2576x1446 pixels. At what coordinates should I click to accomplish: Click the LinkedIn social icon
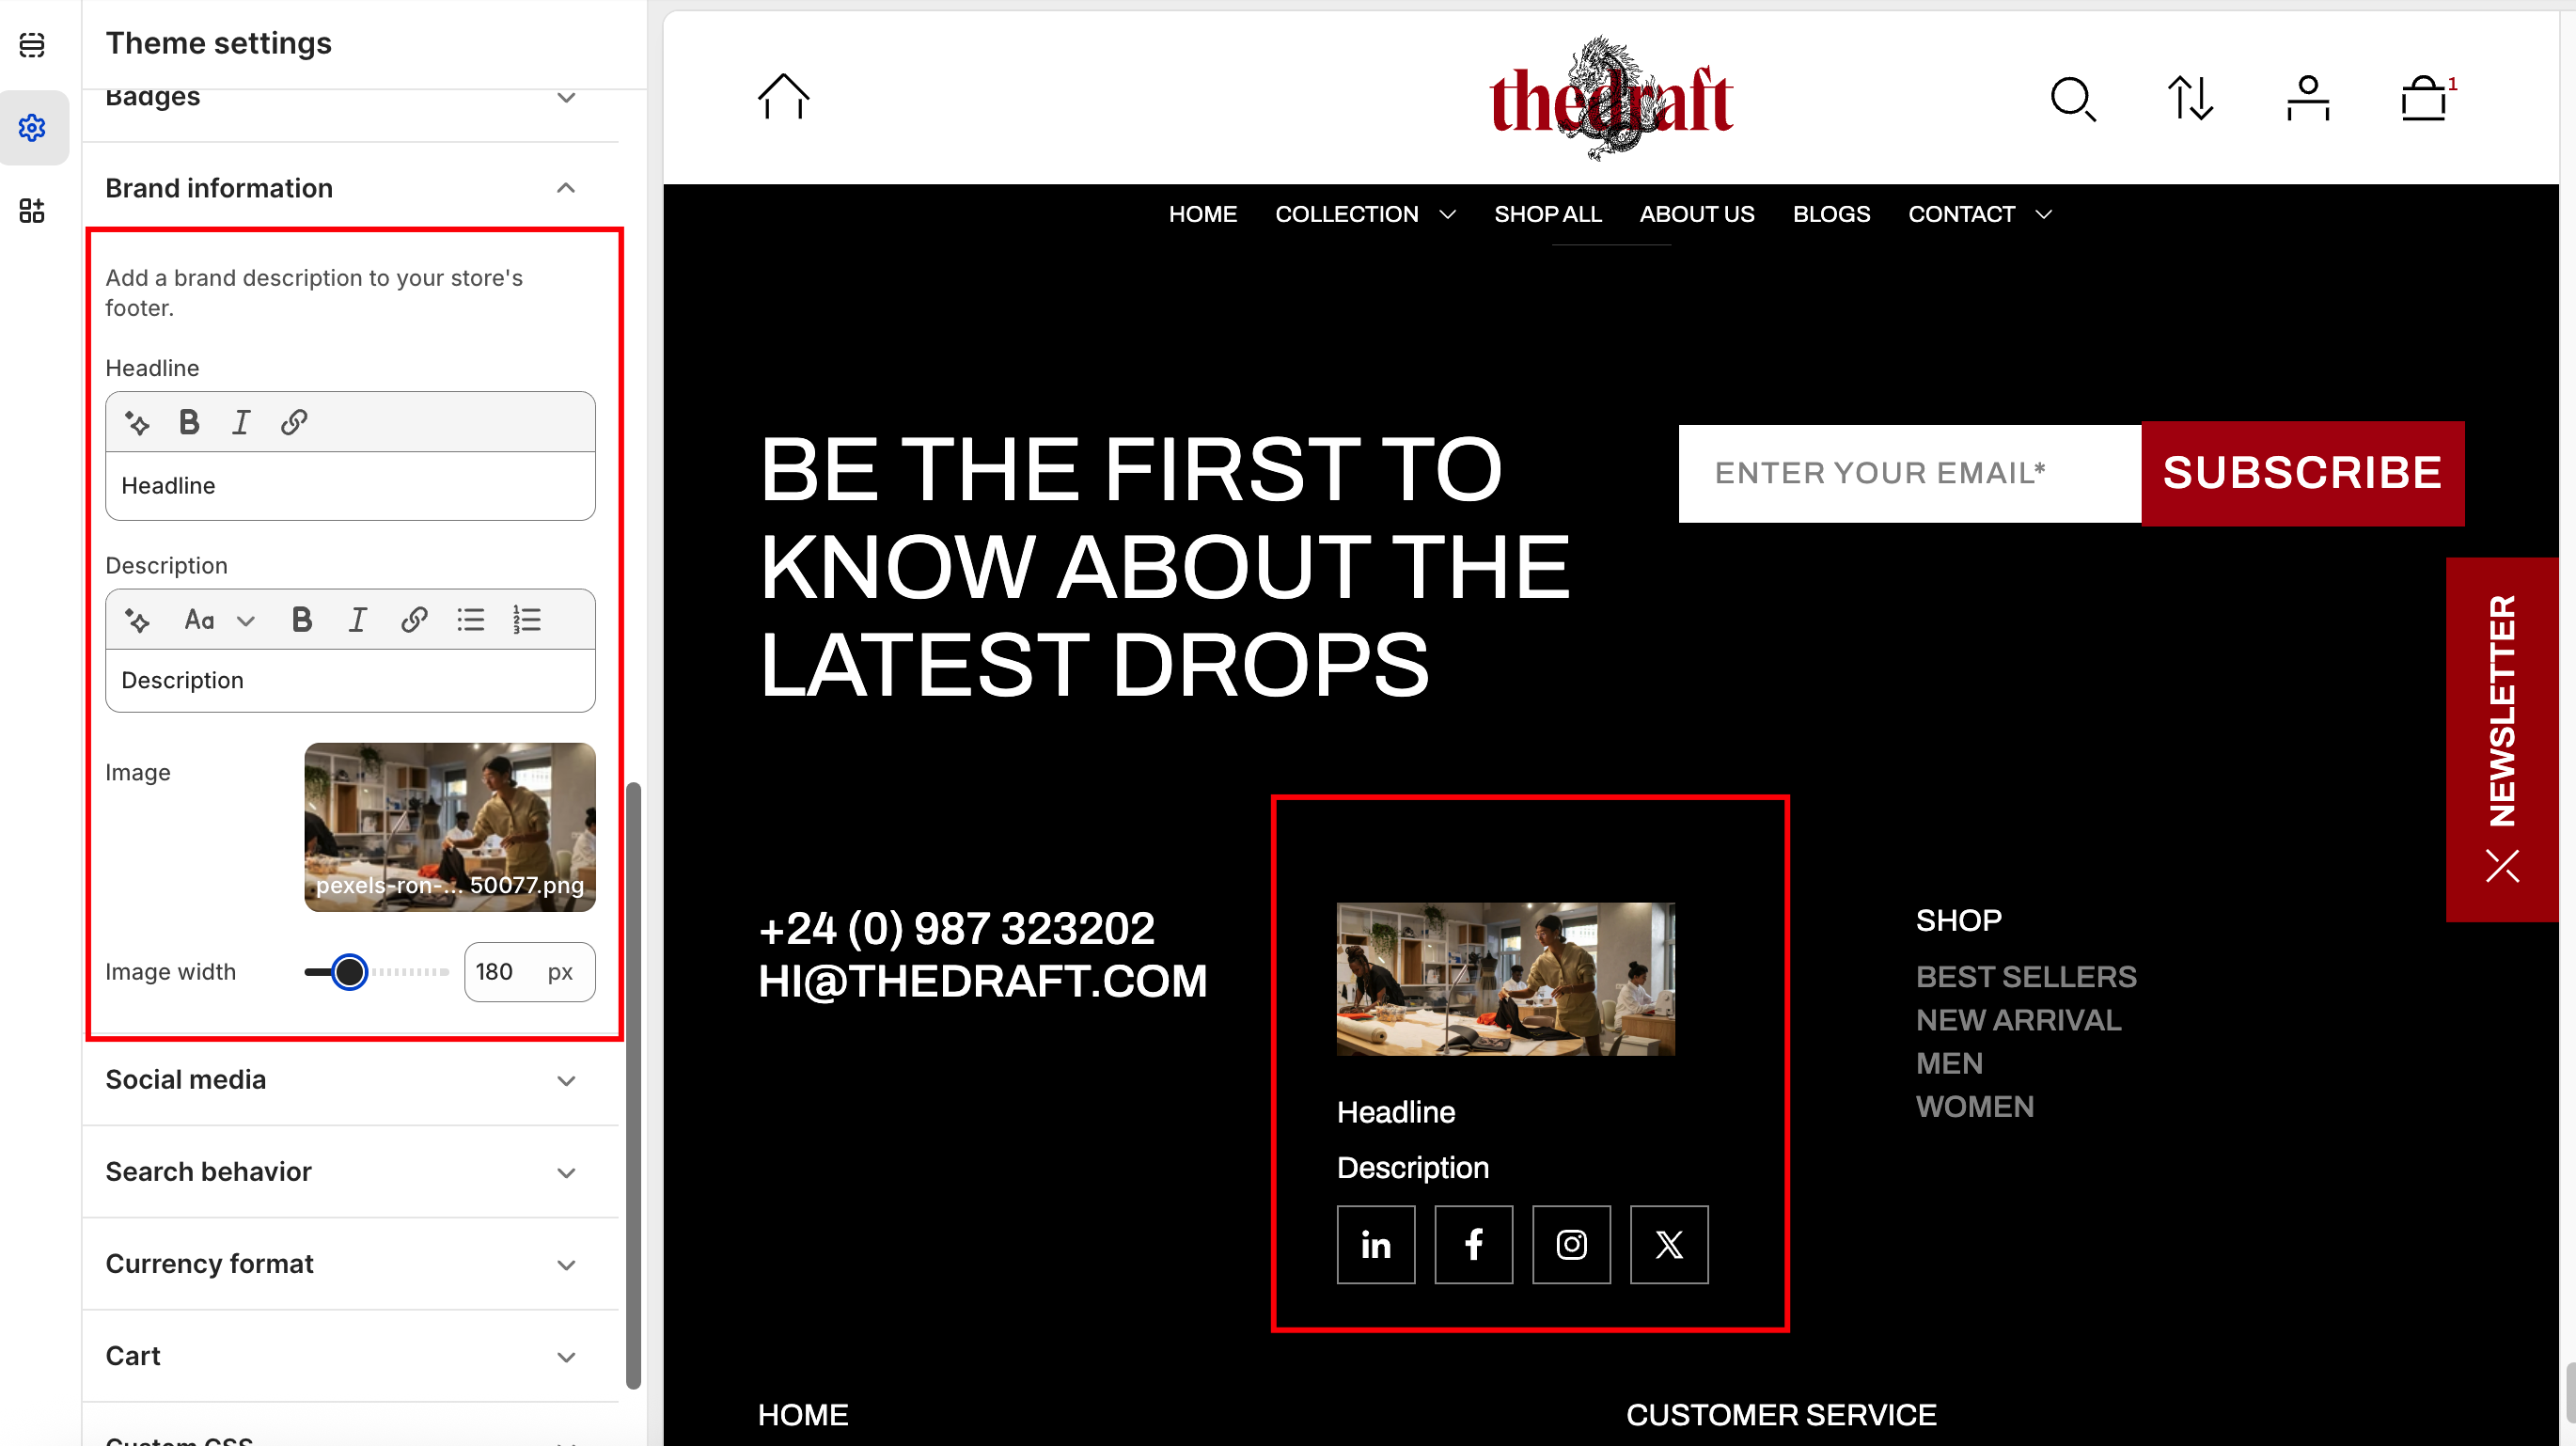1376,1245
